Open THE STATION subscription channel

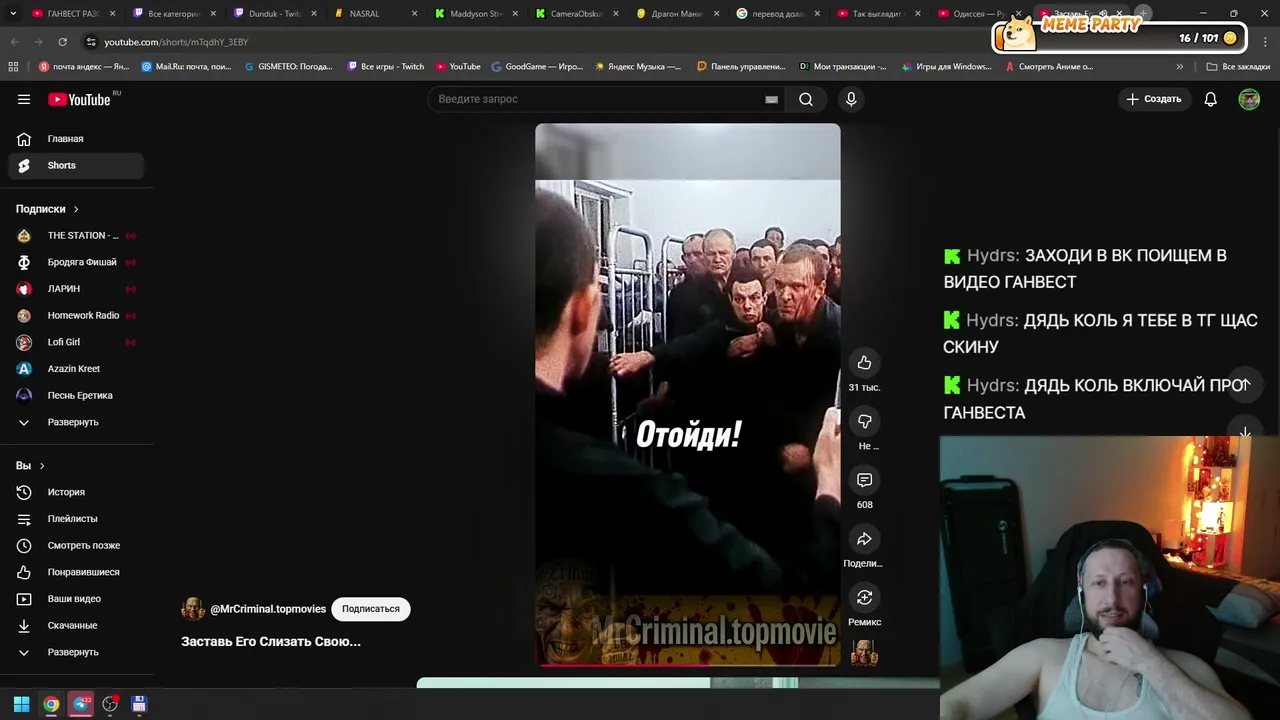click(x=76, y=235)
